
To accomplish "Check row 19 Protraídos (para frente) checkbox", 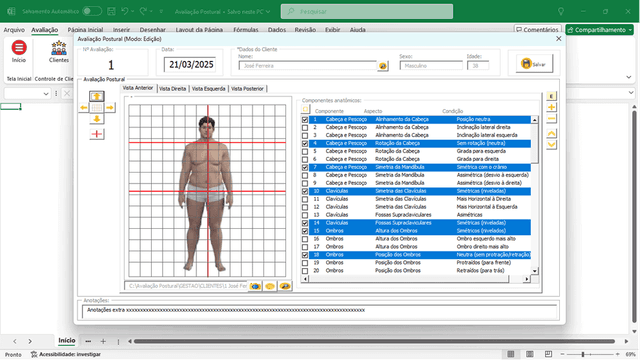I will 305,263.
